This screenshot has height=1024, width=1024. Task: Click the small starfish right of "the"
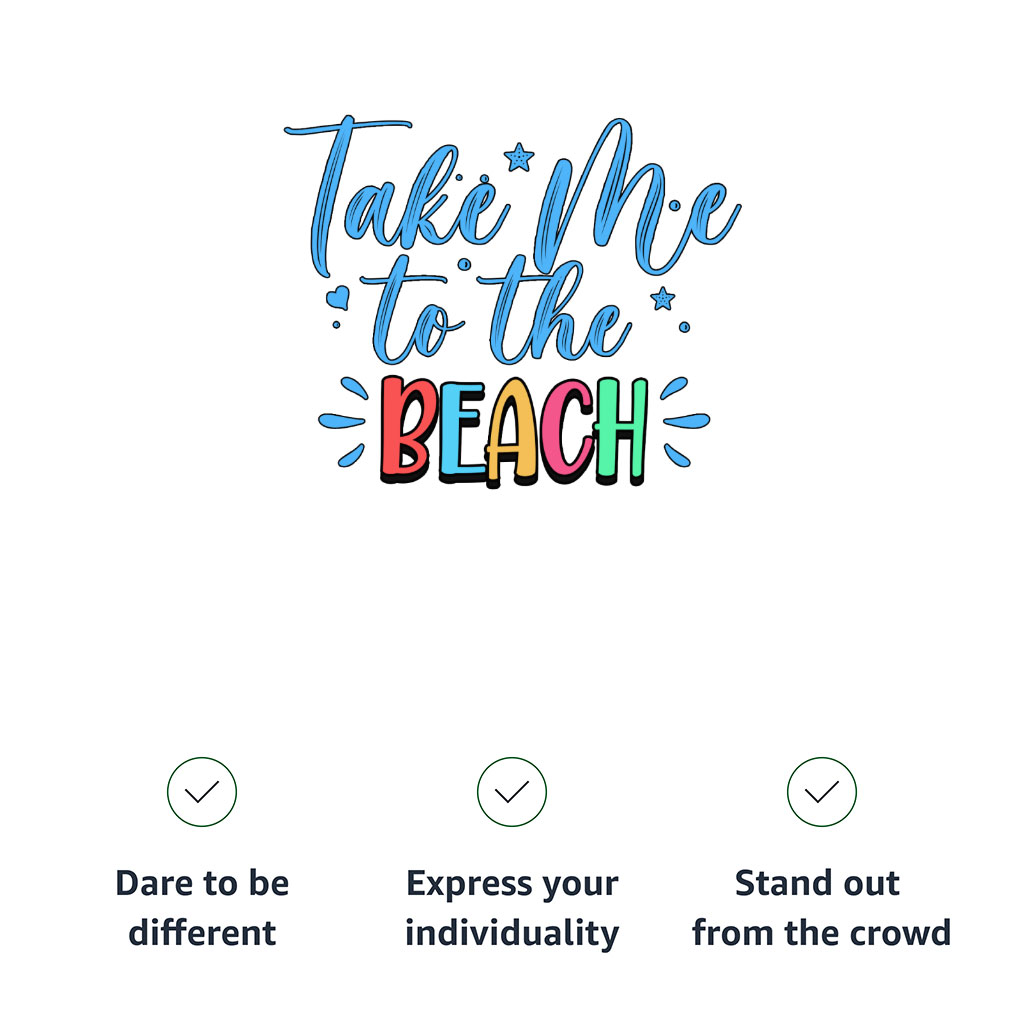[x=662, y=298]
